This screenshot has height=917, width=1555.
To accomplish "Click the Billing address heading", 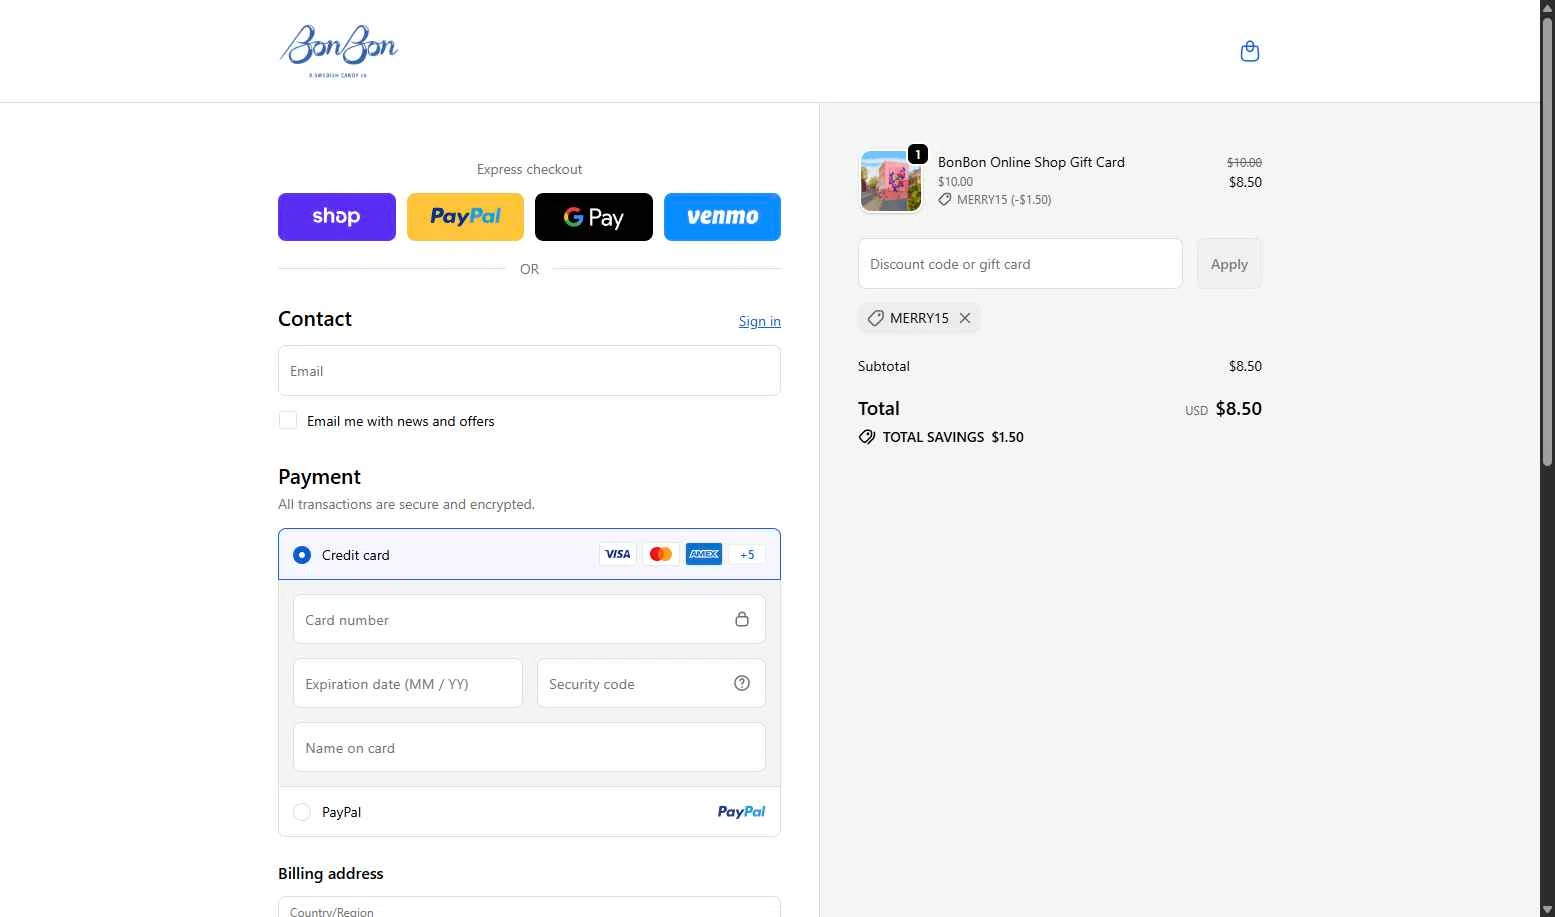I will coord(331,873).
